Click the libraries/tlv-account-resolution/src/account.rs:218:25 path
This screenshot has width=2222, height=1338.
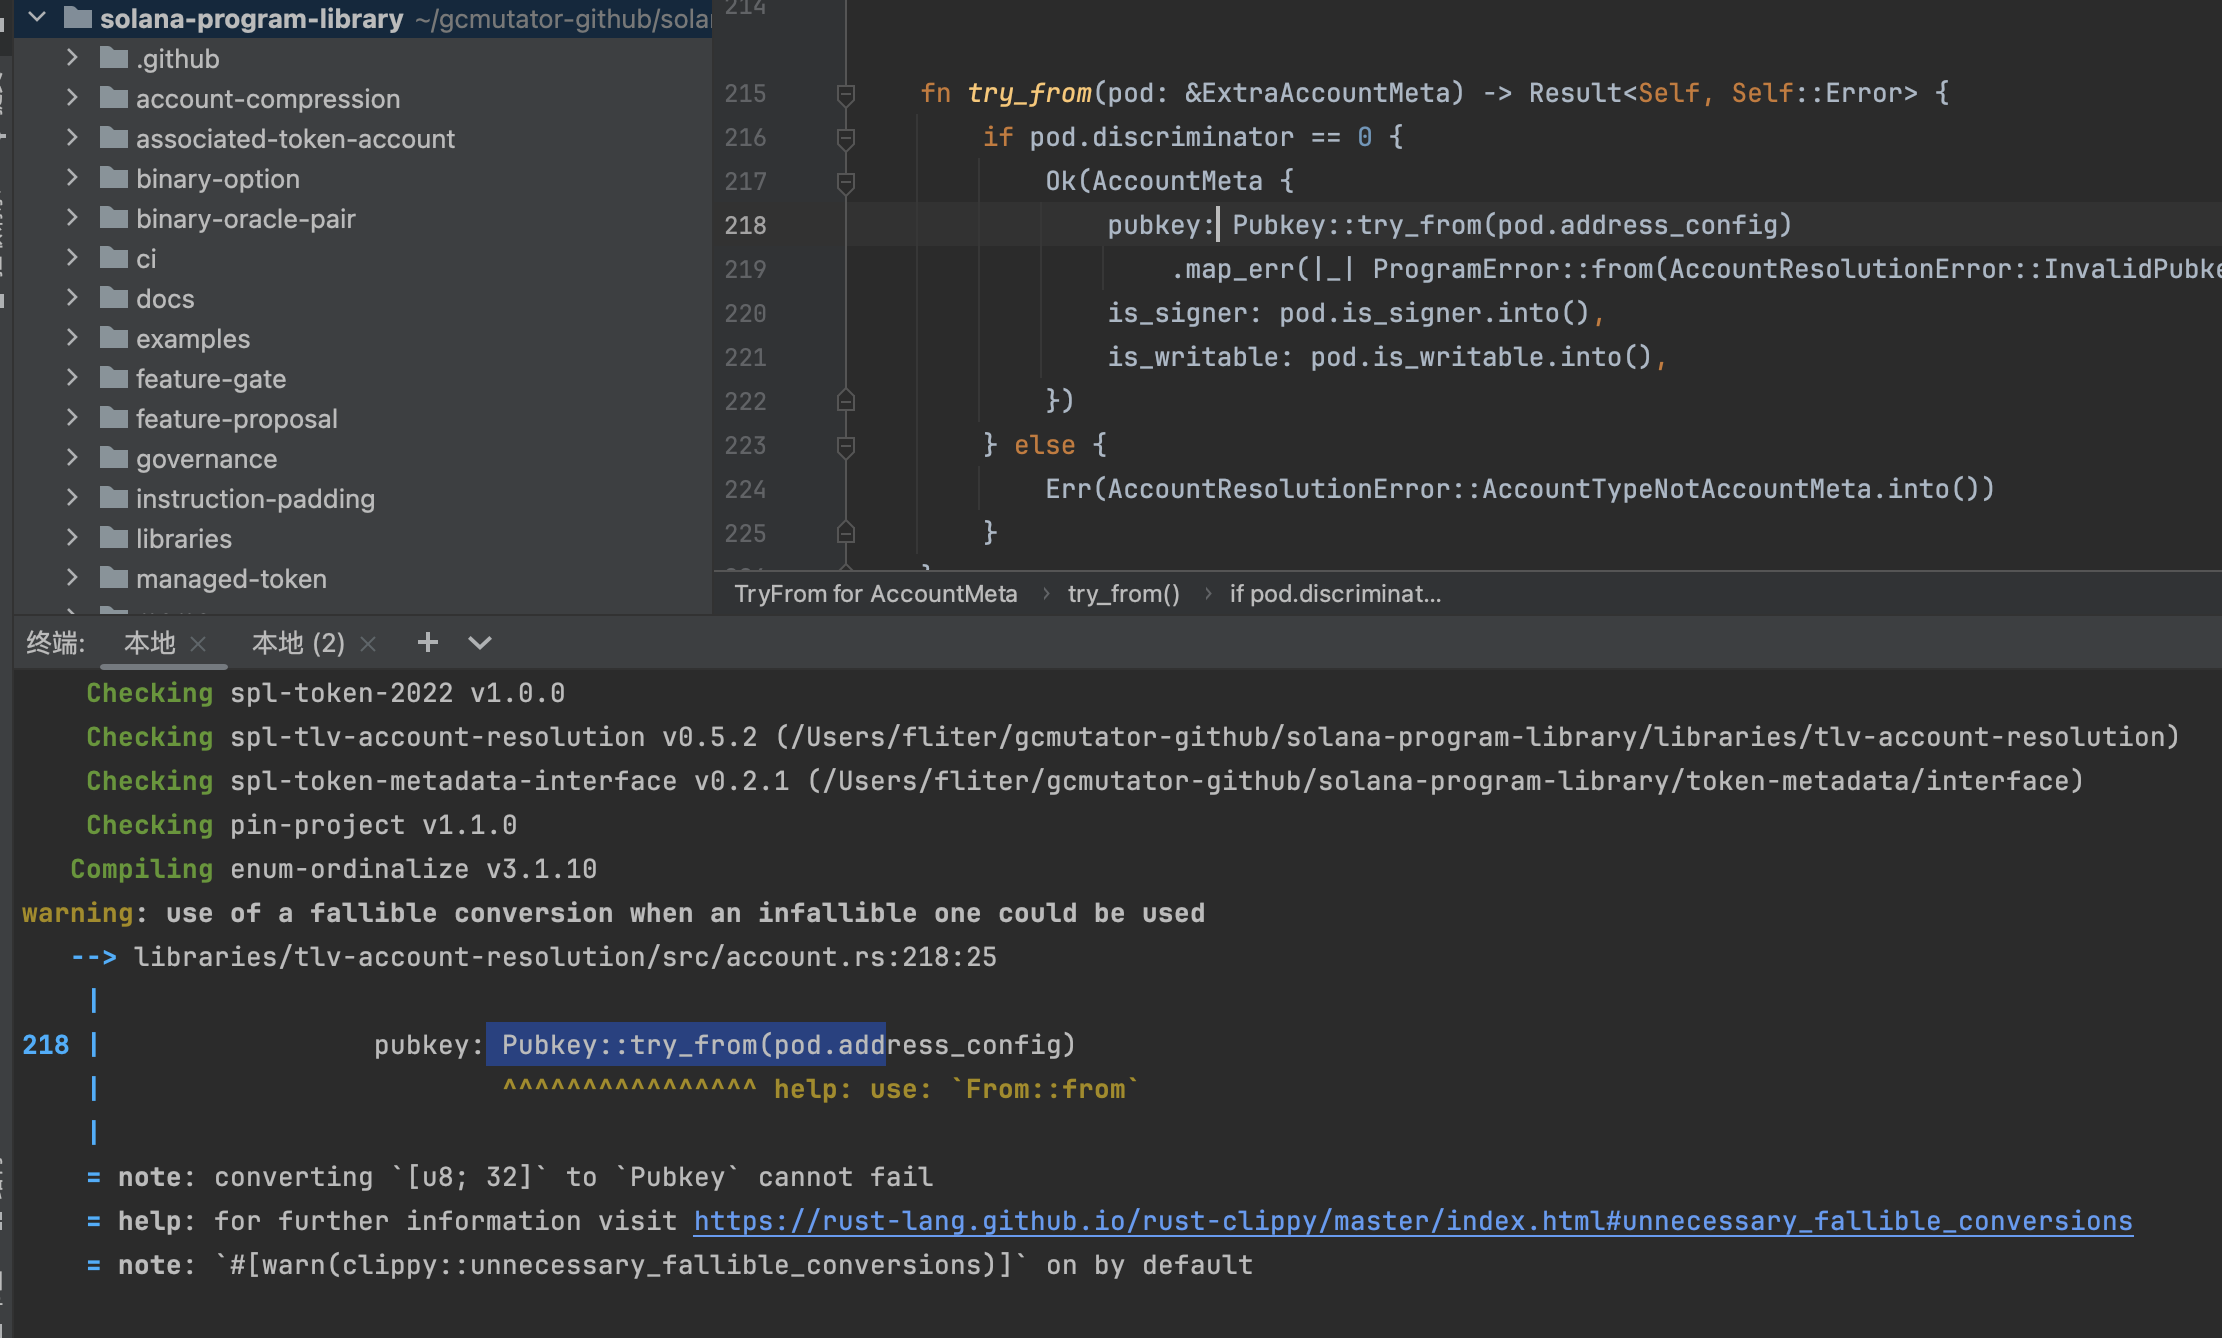click(565, 957)
